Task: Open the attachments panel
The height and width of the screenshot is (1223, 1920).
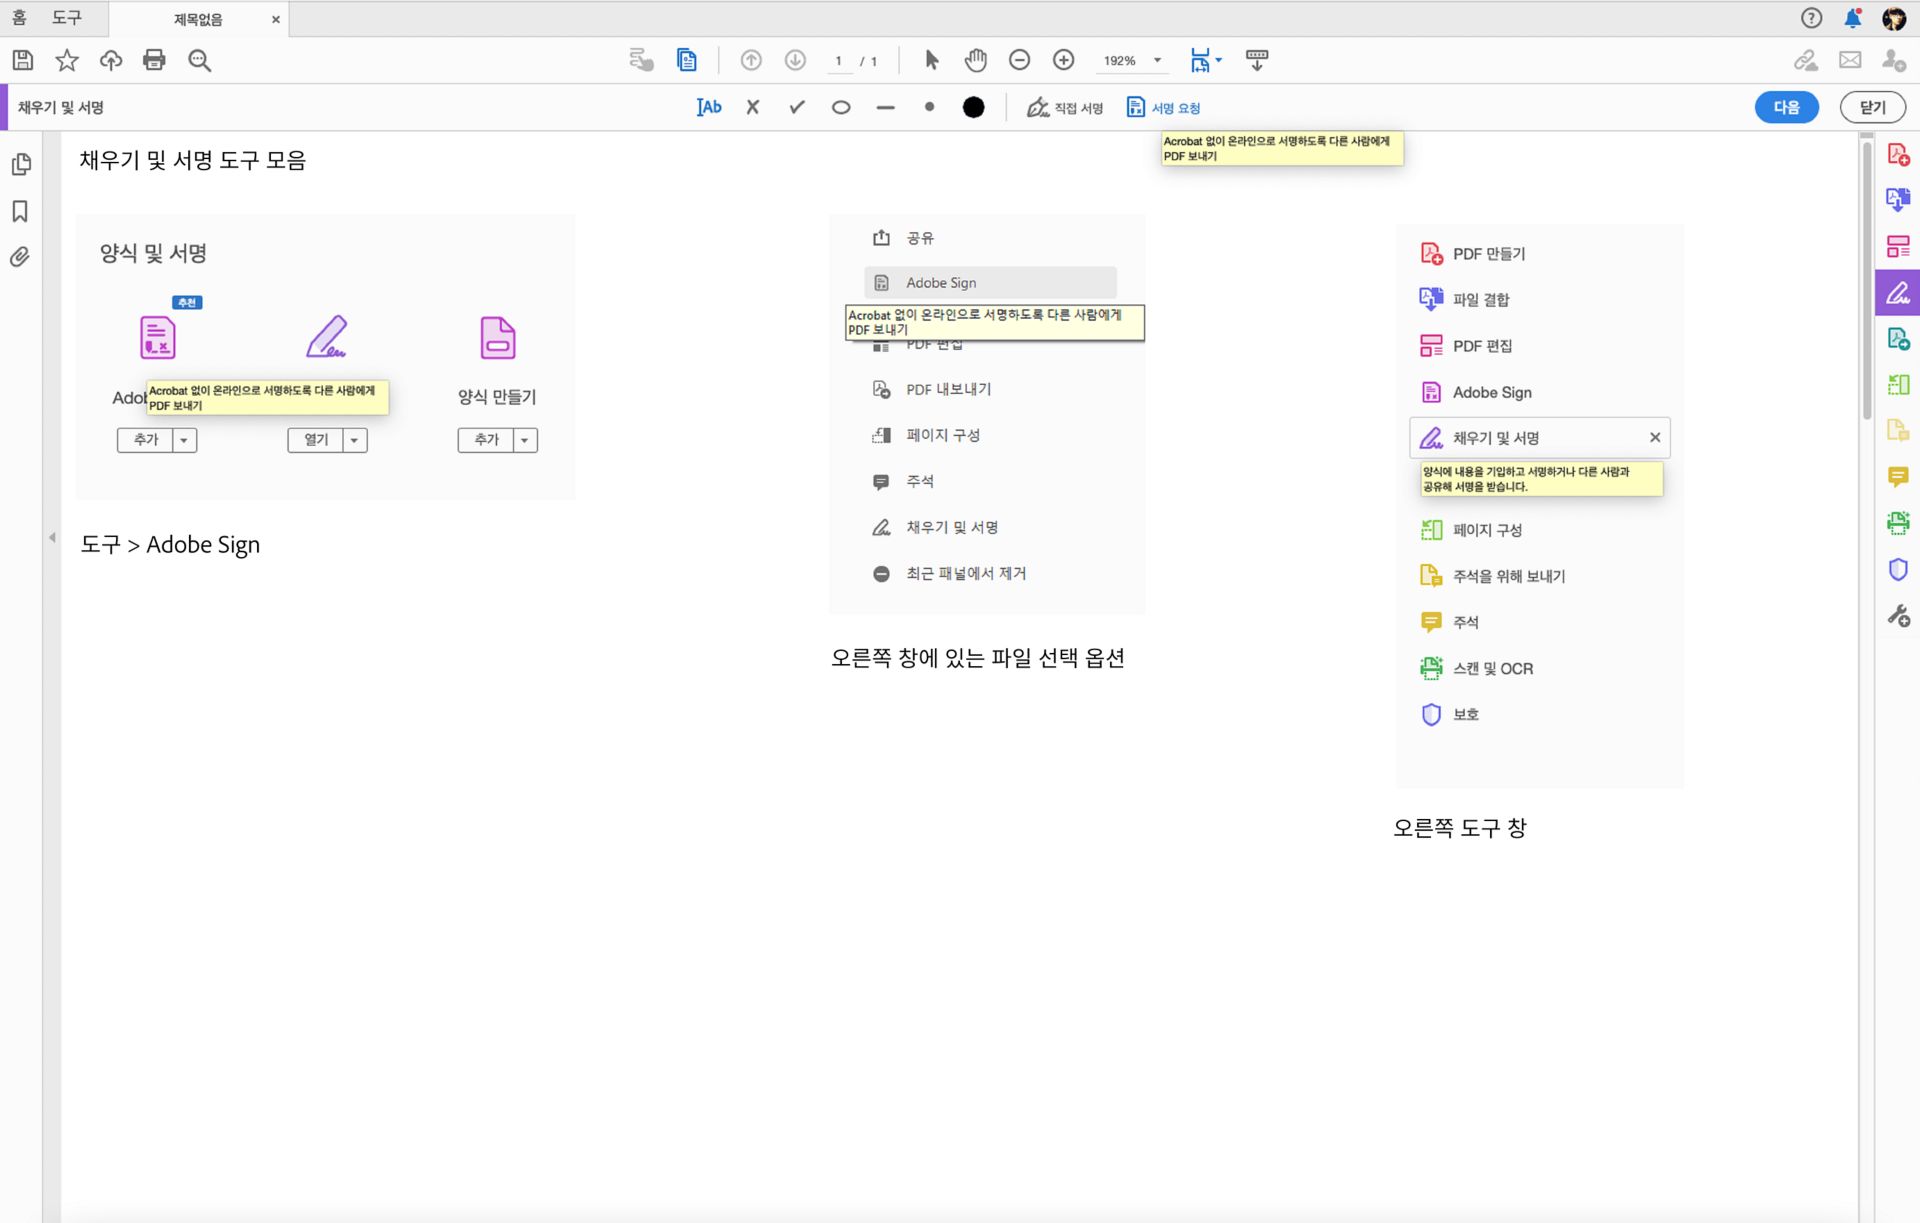Action: tap(20, 257)
